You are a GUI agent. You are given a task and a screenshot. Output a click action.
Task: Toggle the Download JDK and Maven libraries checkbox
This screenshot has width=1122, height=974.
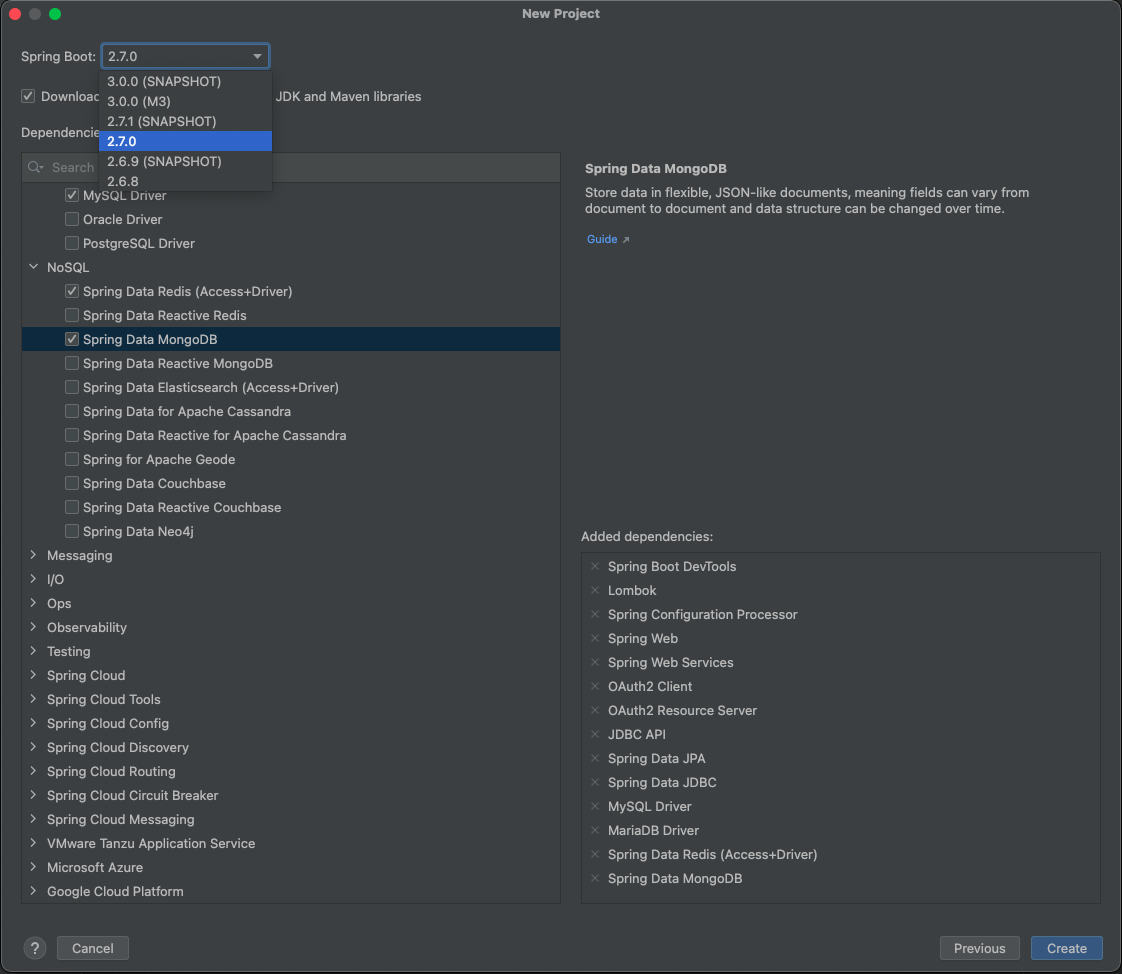coord(28,96)
